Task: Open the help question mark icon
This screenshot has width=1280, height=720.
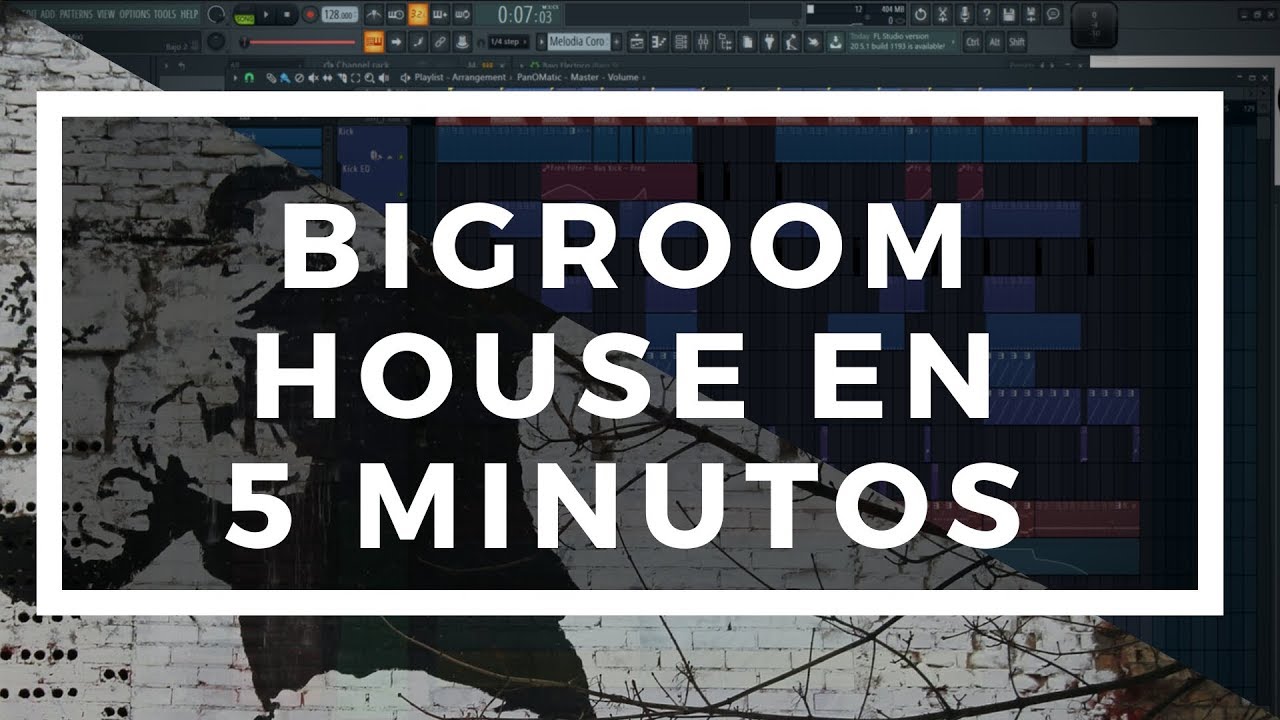Action: 986,15
